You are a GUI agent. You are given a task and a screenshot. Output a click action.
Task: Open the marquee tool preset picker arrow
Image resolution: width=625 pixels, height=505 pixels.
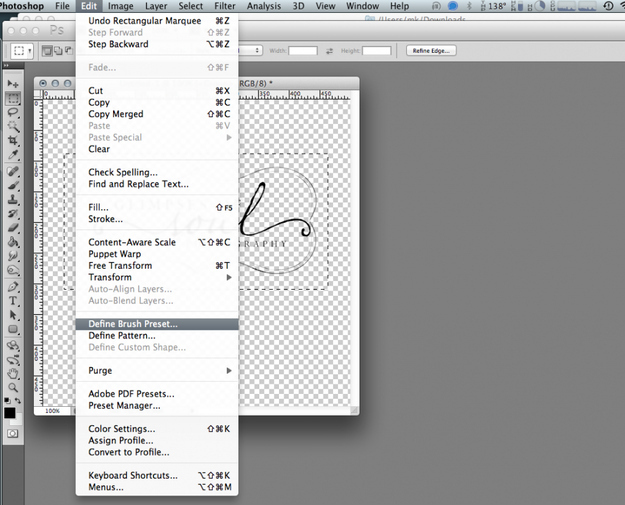click(x=29, y=51)
